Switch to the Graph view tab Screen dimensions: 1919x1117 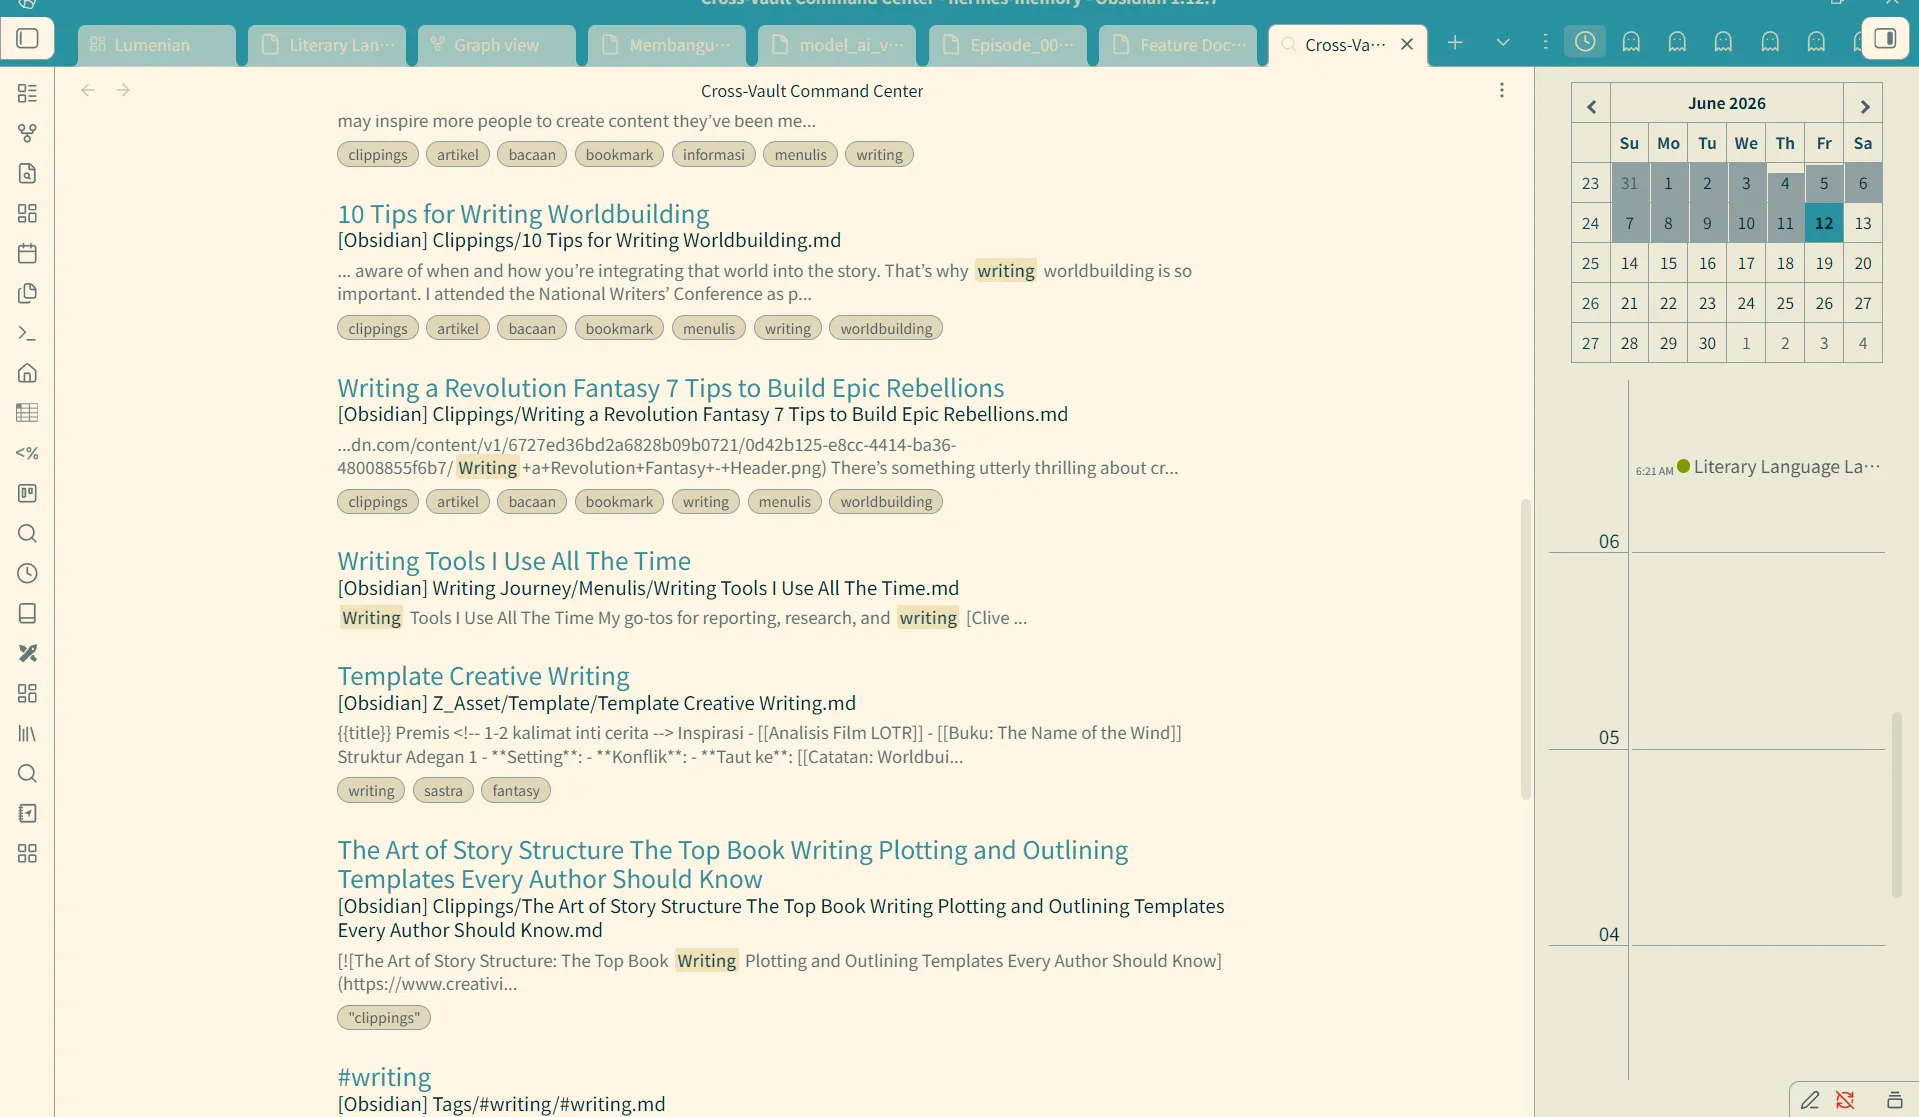pyautogui.click(x=497, y=45)
